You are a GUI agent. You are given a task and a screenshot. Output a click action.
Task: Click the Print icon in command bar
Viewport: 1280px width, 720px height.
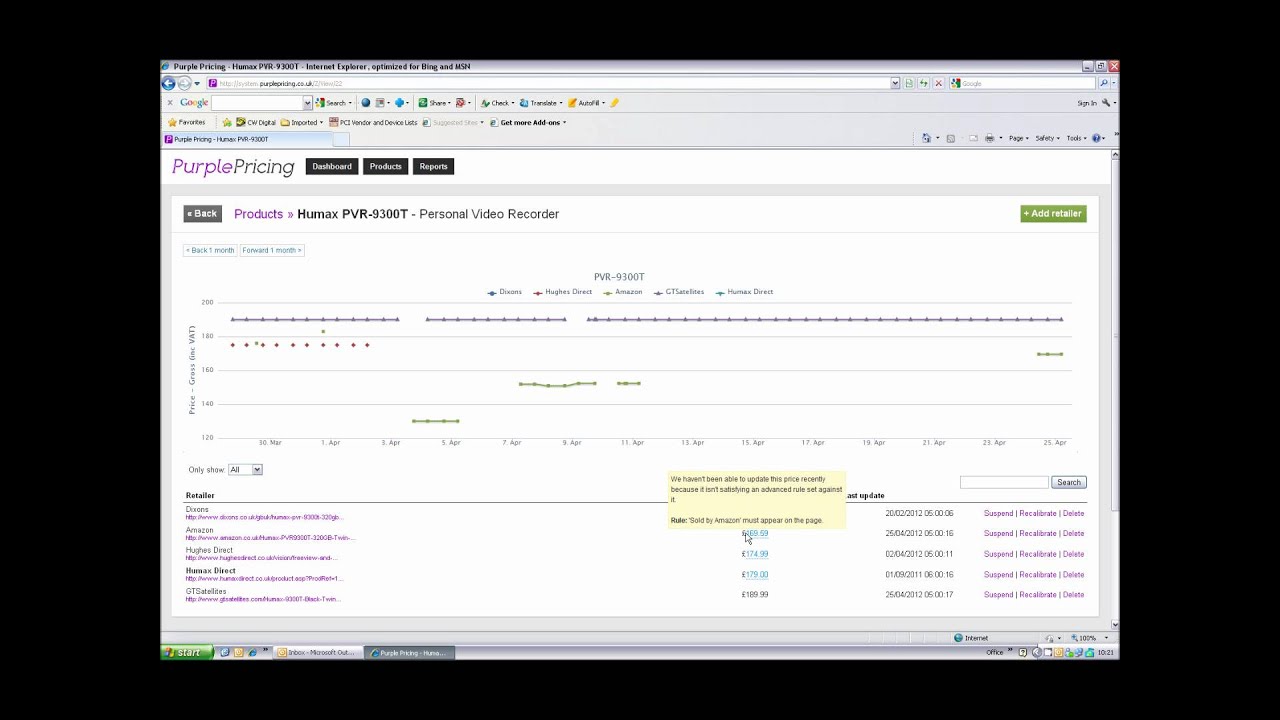[992, 138]
